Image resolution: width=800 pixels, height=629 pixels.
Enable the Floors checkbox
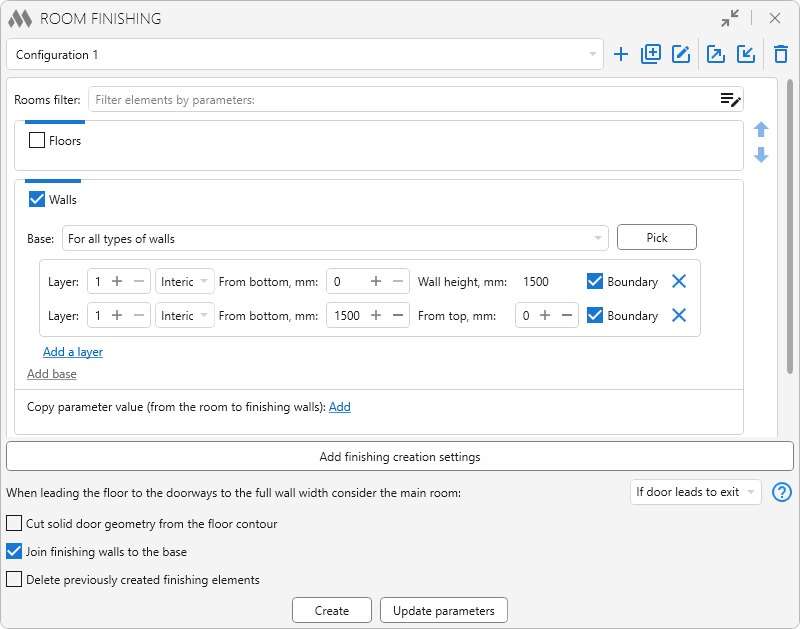coord(37,140)
